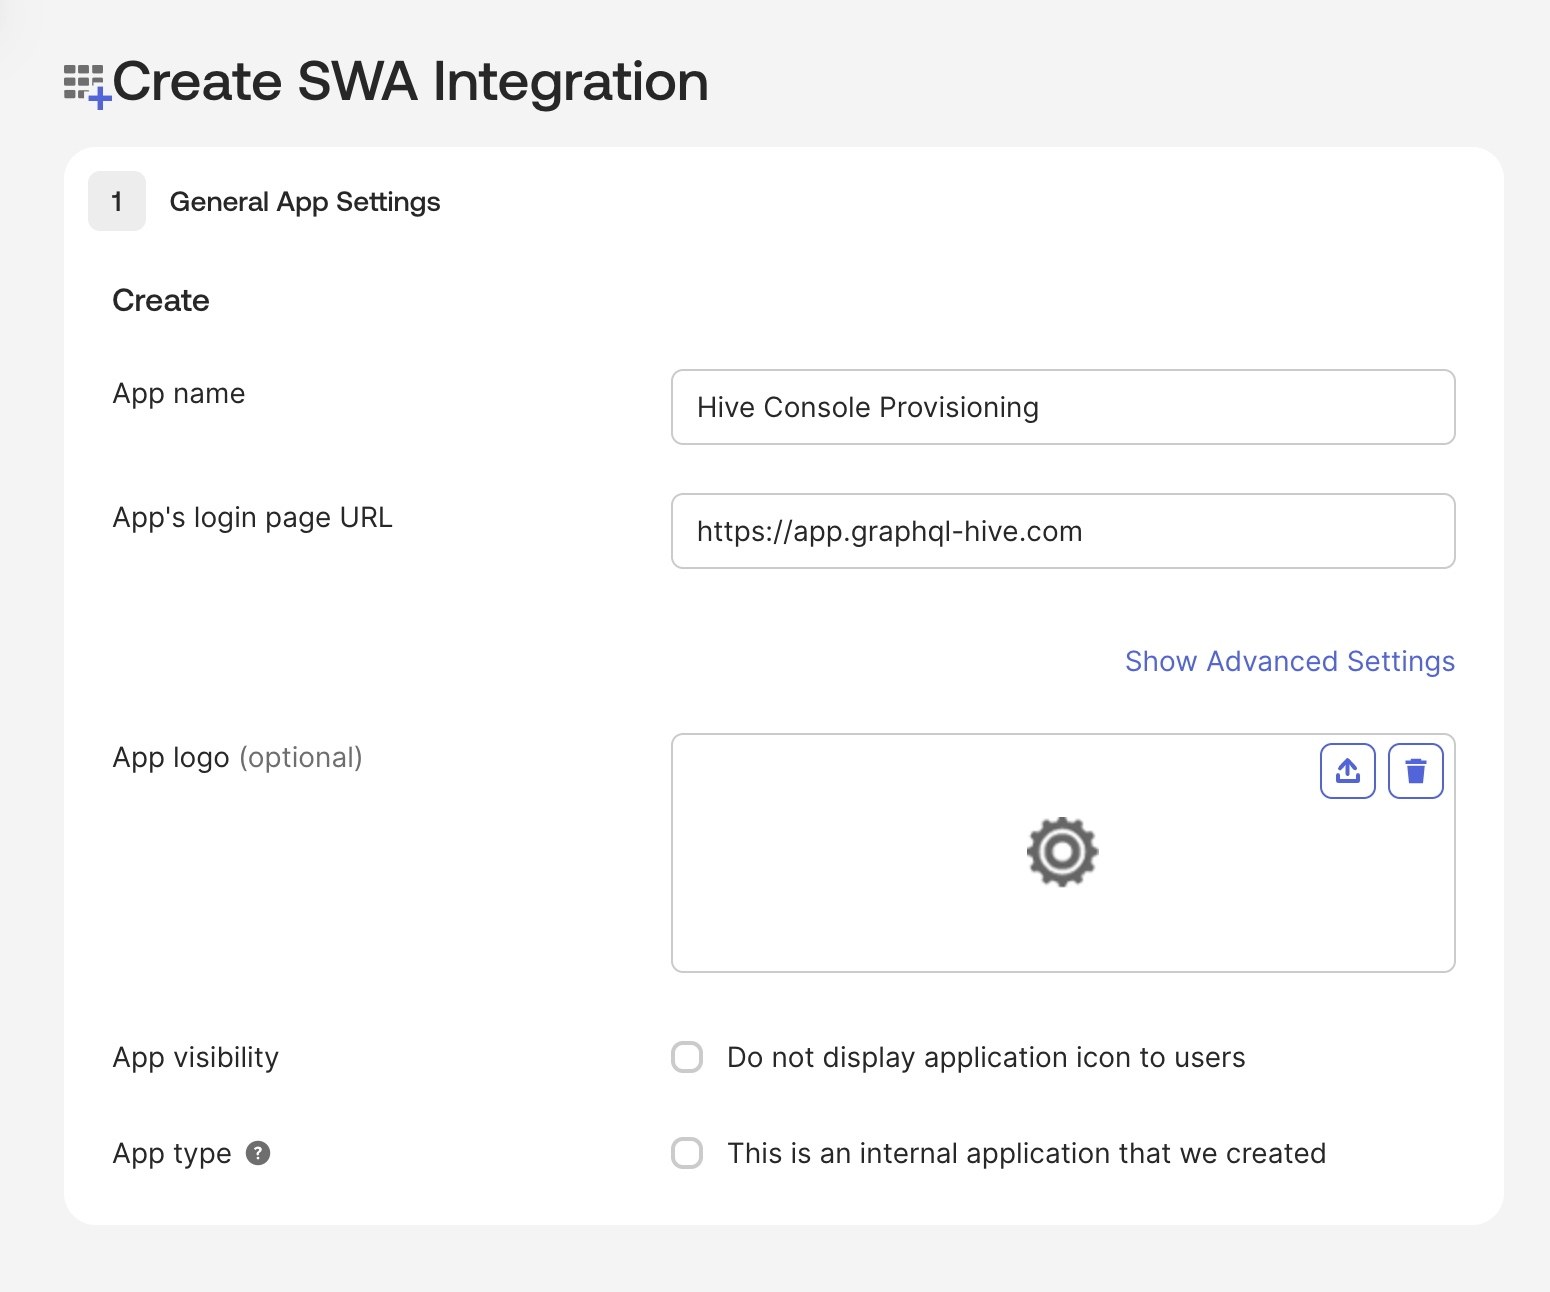Click the 'Create' section heading
Image resolution: width=1550 pixels, height=1292 pixels.
coord(161,300)
